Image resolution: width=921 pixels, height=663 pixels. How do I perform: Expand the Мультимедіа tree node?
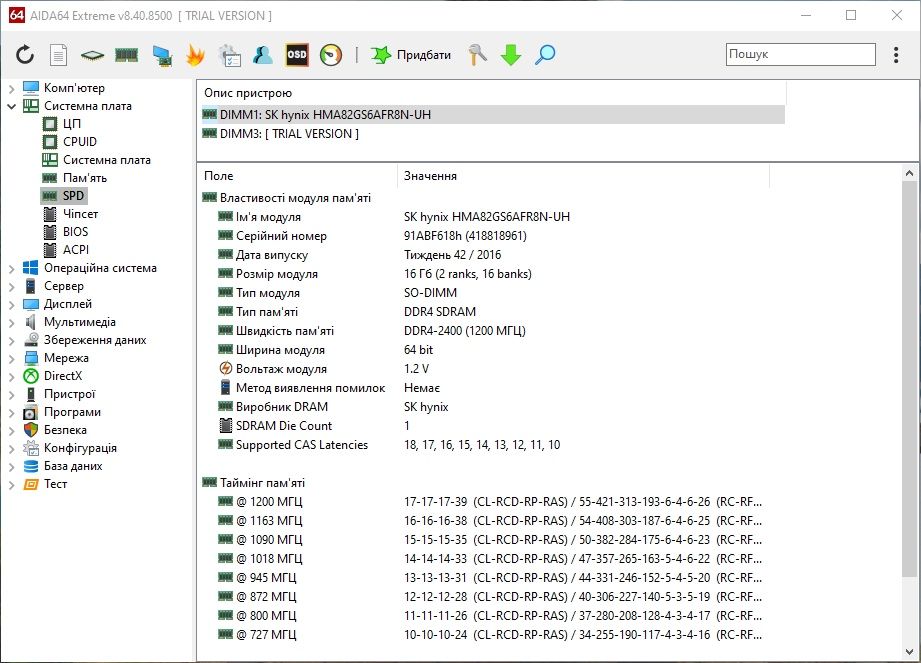pyautogui.click(x=11, y=323)
